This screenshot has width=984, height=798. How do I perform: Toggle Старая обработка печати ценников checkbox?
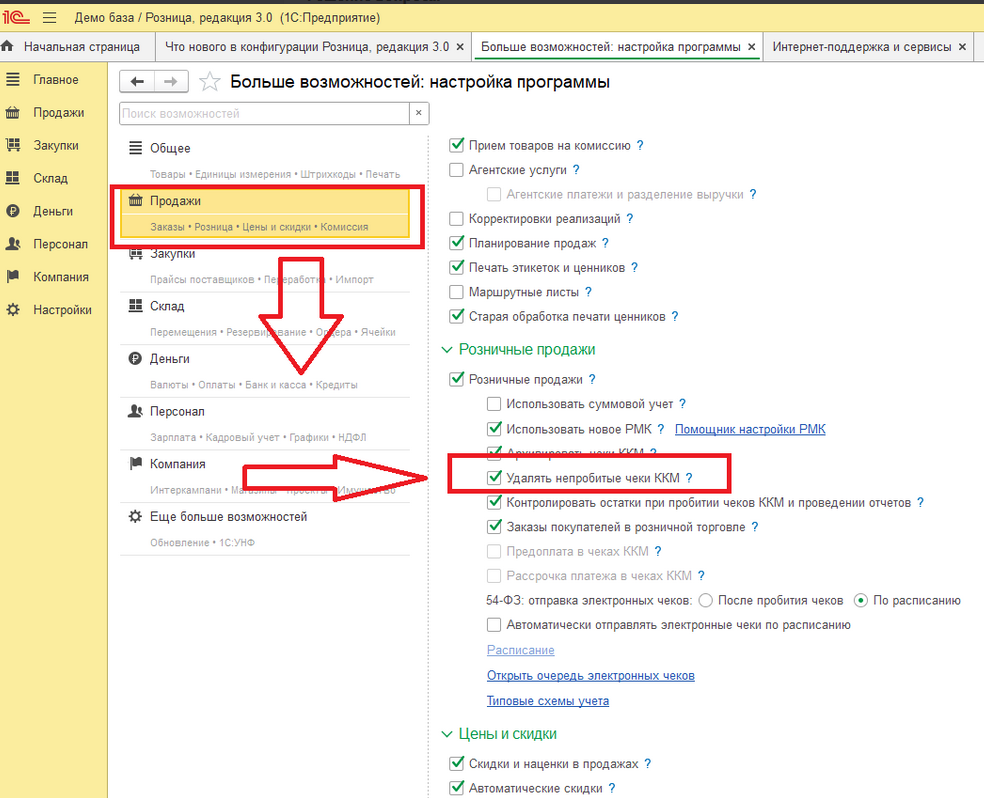click(456, 316)
